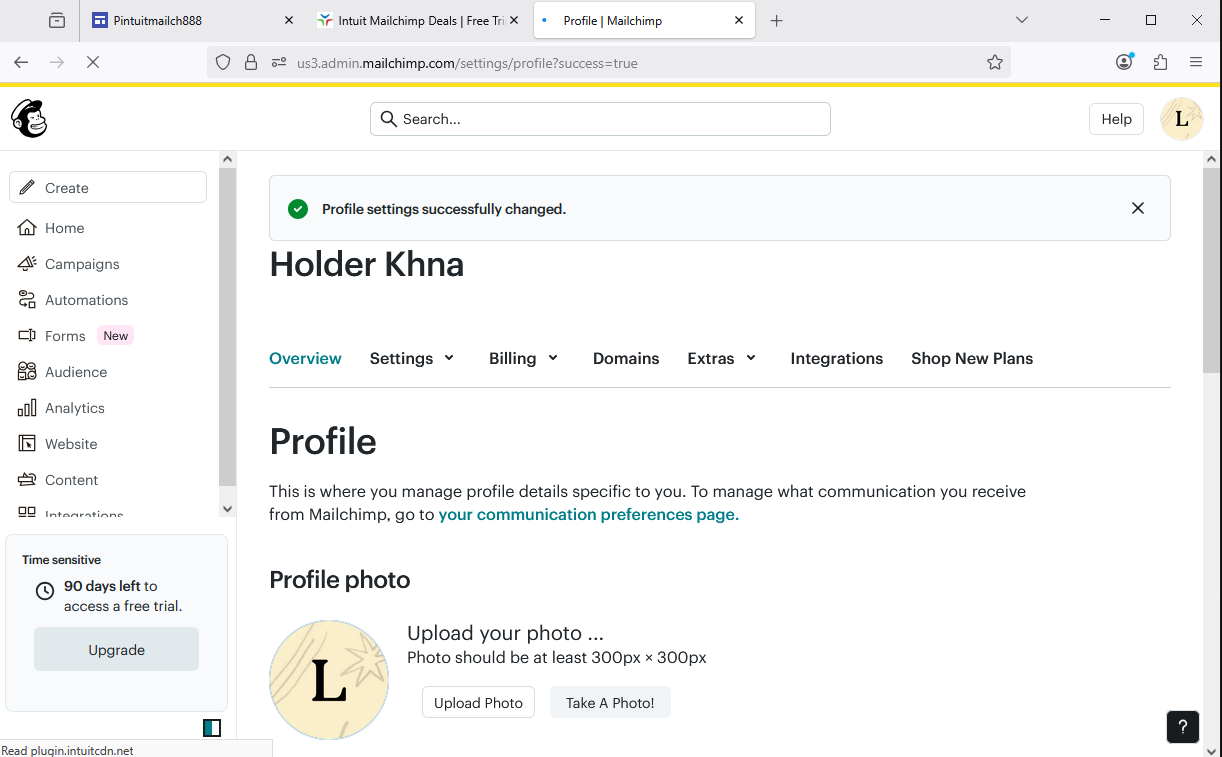Open the Firefox Extensions puzzle icon
1222x757 pixels.
pos(1160,62)
